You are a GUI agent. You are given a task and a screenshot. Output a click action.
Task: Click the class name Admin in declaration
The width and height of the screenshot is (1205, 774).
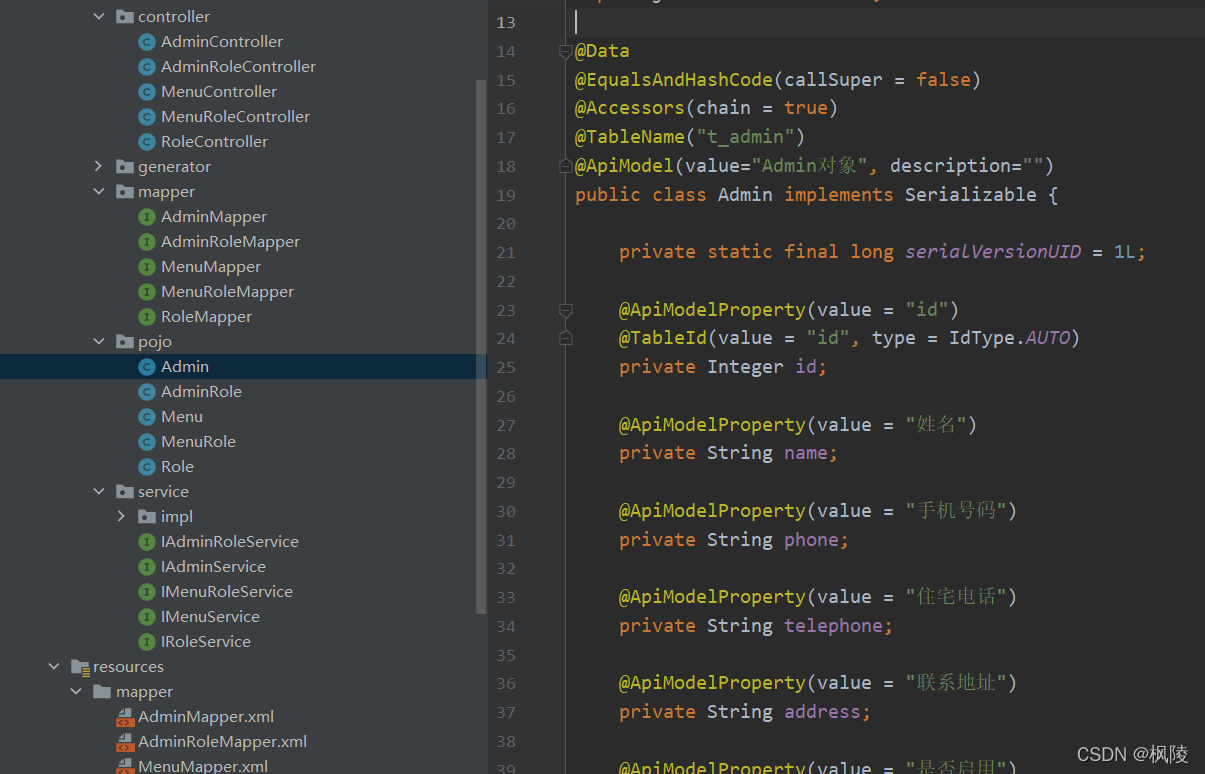pyautogui.click(x=745, y=194)
